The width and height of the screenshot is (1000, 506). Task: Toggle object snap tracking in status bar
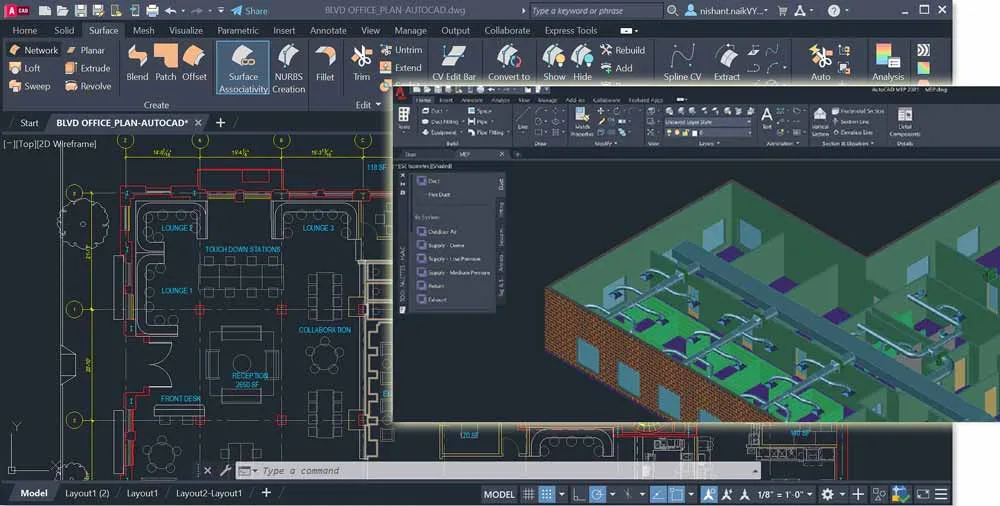pos(658,494)
